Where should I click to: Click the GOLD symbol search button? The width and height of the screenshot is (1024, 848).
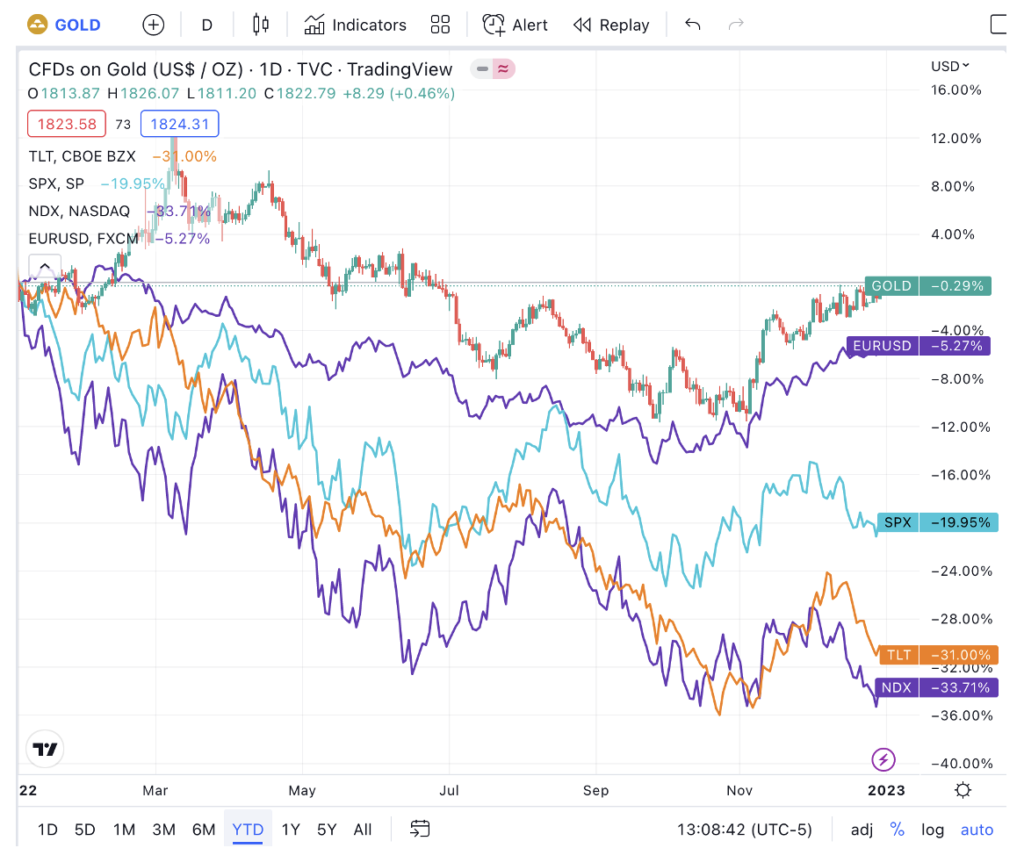(64, 25)
